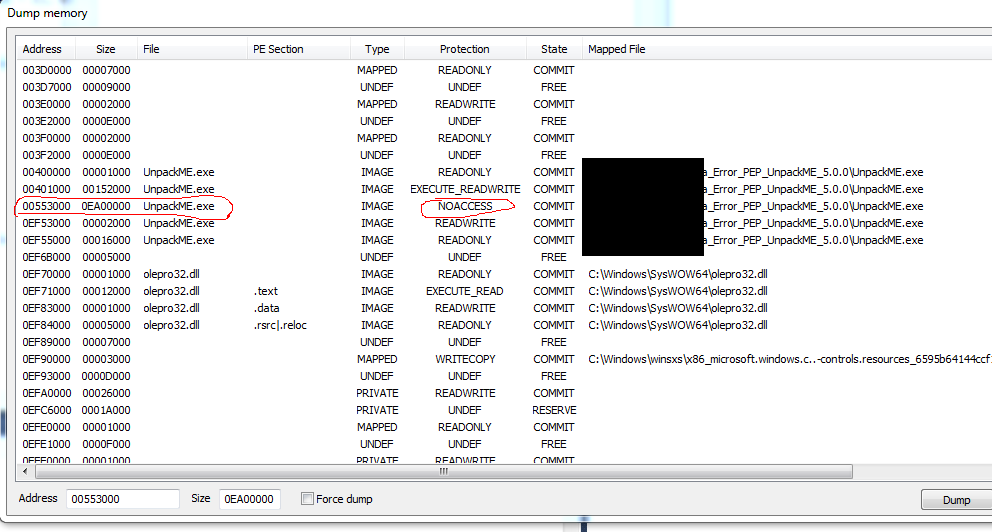Sort regions by Type column
992x532 pixels.
point(377,49)
